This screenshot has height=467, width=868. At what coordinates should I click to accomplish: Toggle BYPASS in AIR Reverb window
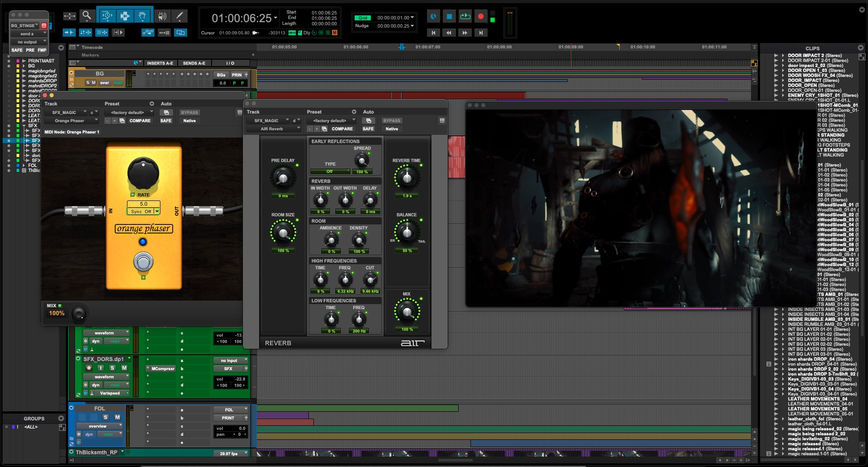[x=392, y=121]
